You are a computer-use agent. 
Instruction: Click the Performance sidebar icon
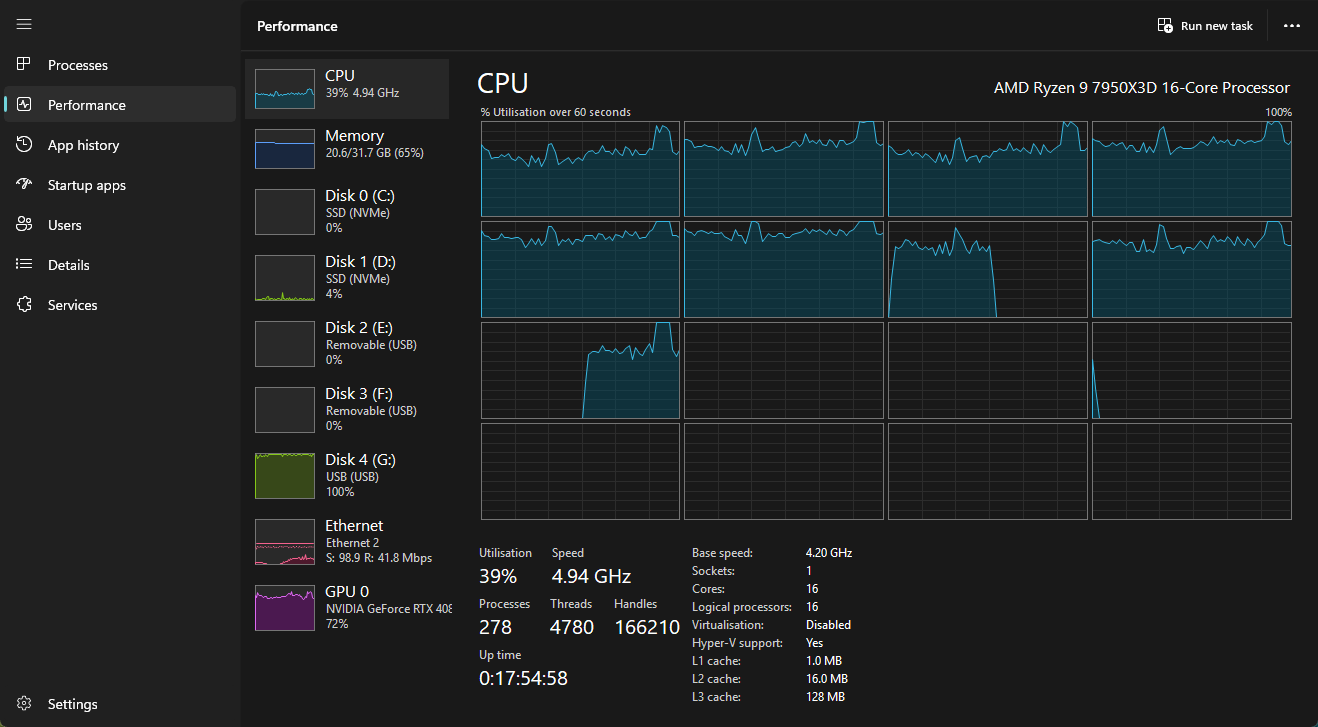pyautogui.click(x=25, y=105)
